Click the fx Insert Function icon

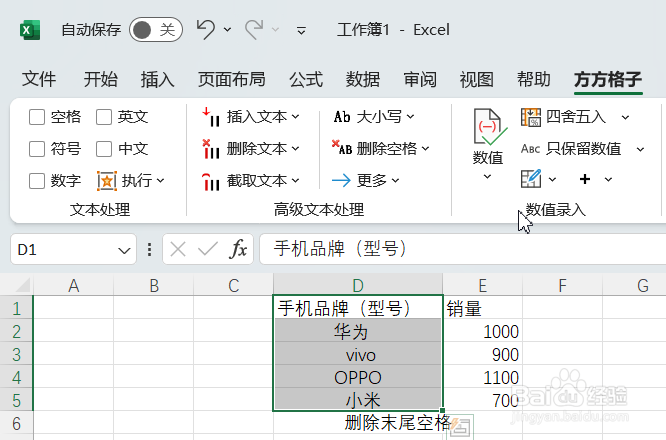click(238, 249)
